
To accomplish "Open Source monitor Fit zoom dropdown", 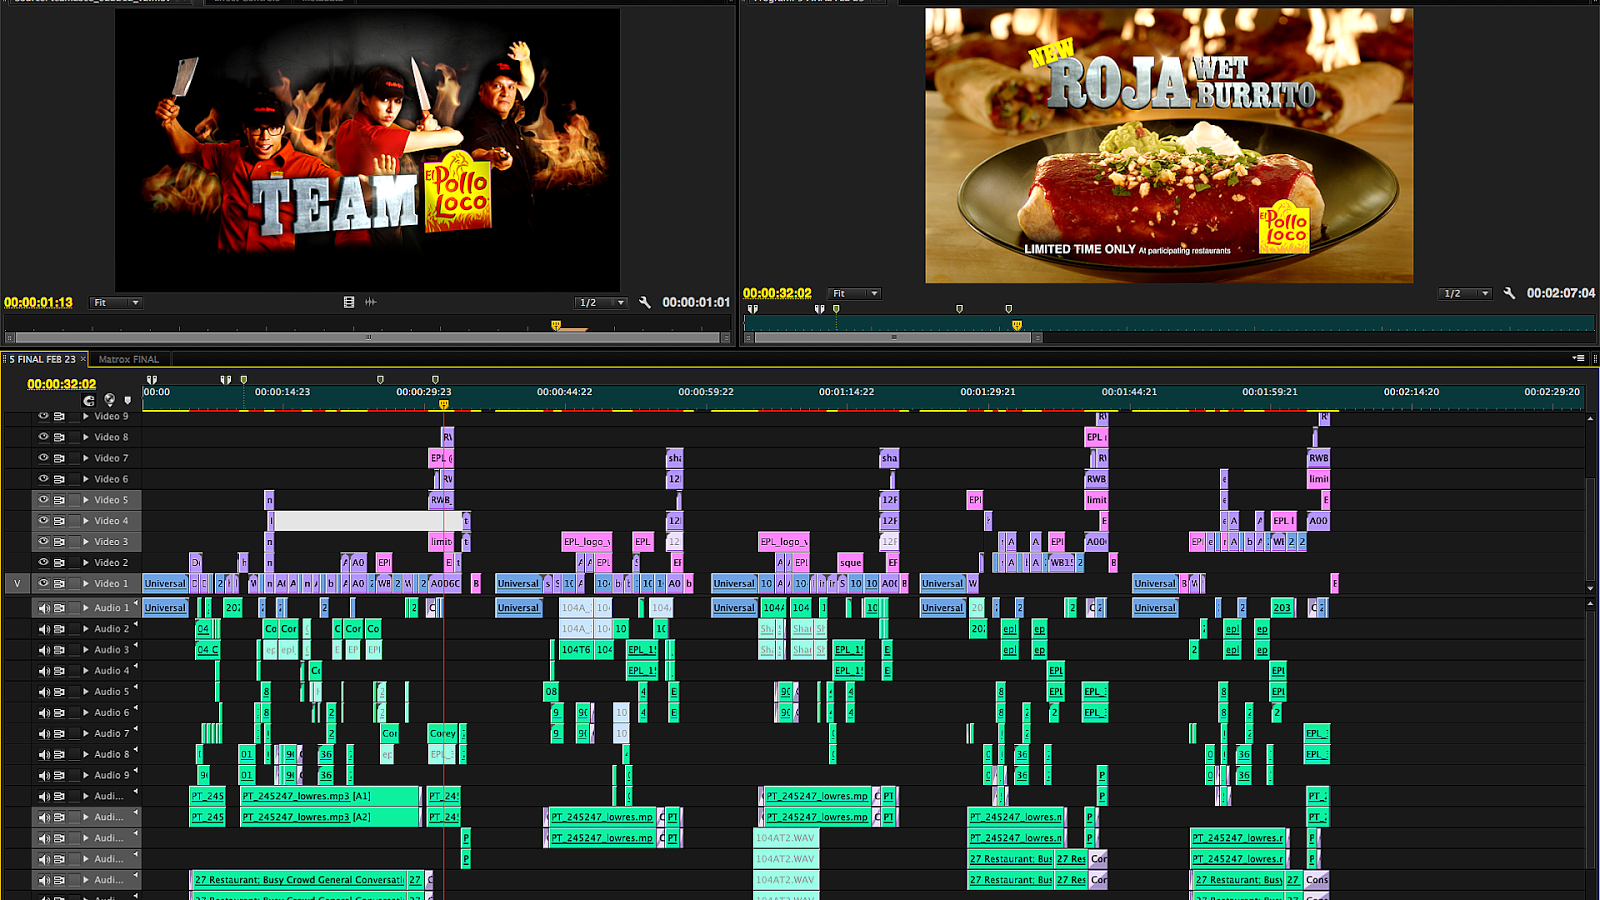I will pyautogui.click(x=116, y=302).
